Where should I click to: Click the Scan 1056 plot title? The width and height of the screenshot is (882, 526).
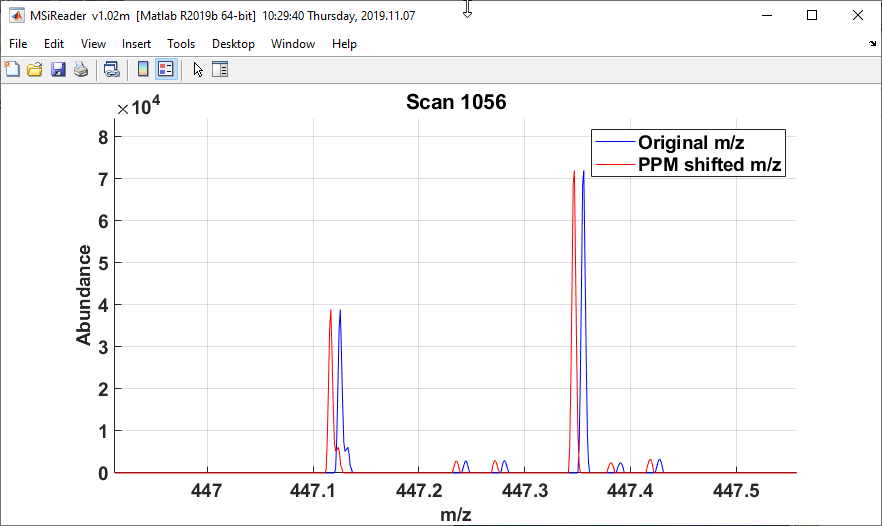[456, 102]
